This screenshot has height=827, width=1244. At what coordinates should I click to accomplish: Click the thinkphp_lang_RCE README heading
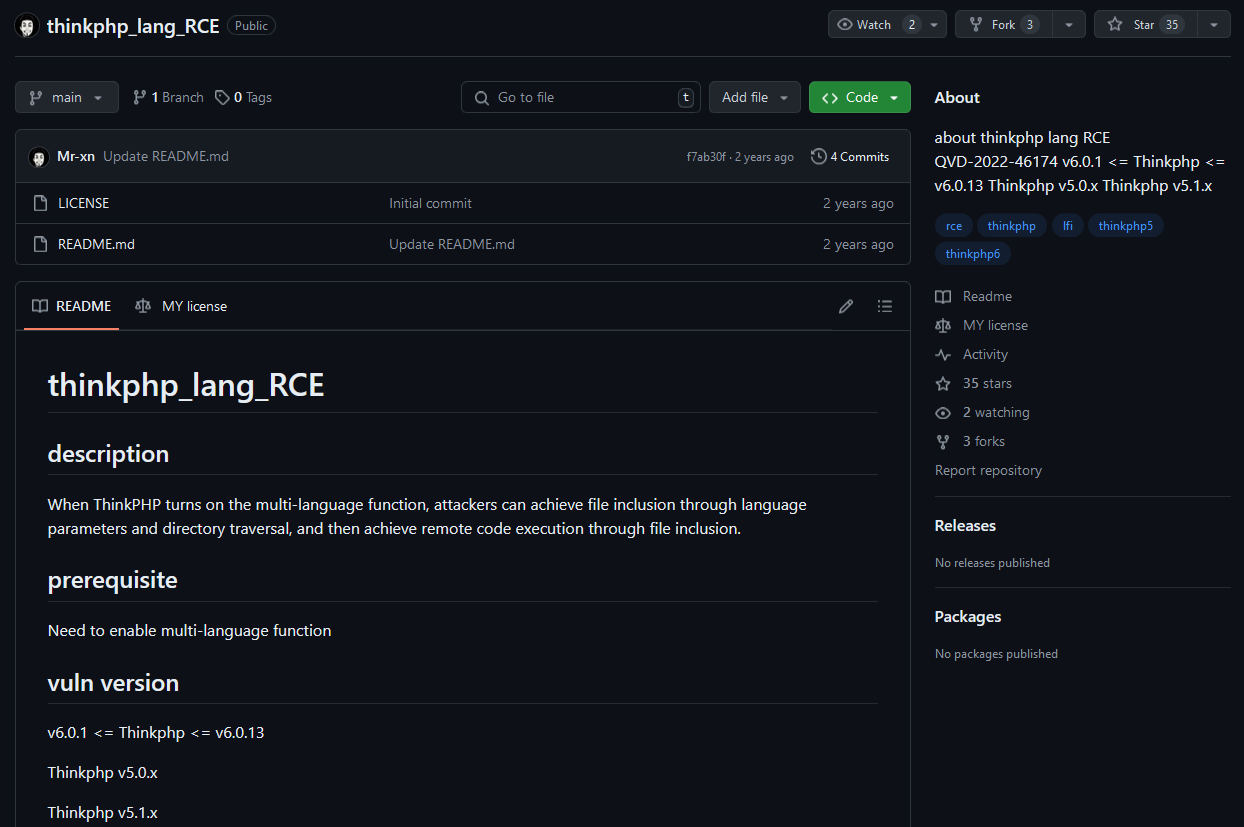186,385
